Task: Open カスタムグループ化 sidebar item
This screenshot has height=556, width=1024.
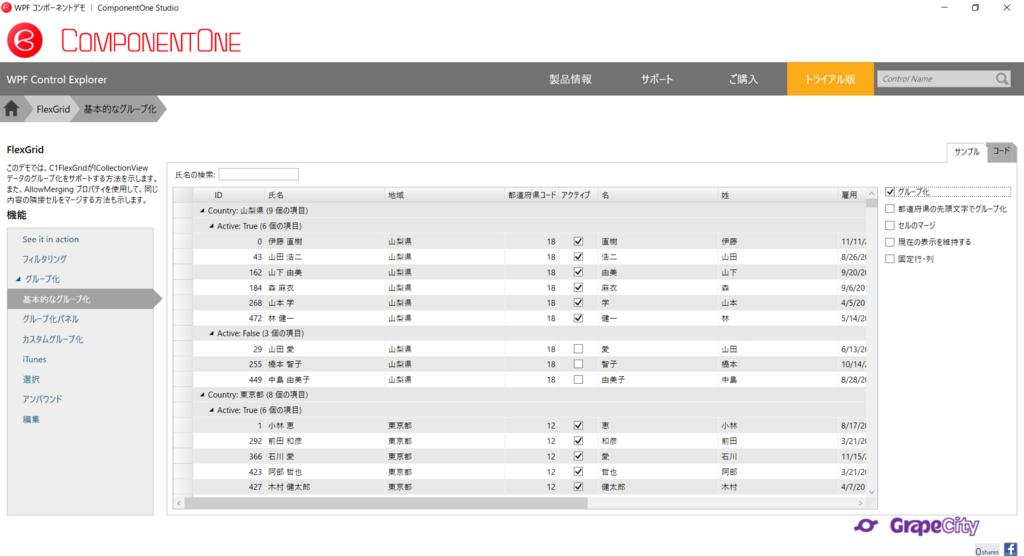Action: (x=52, y=340)
